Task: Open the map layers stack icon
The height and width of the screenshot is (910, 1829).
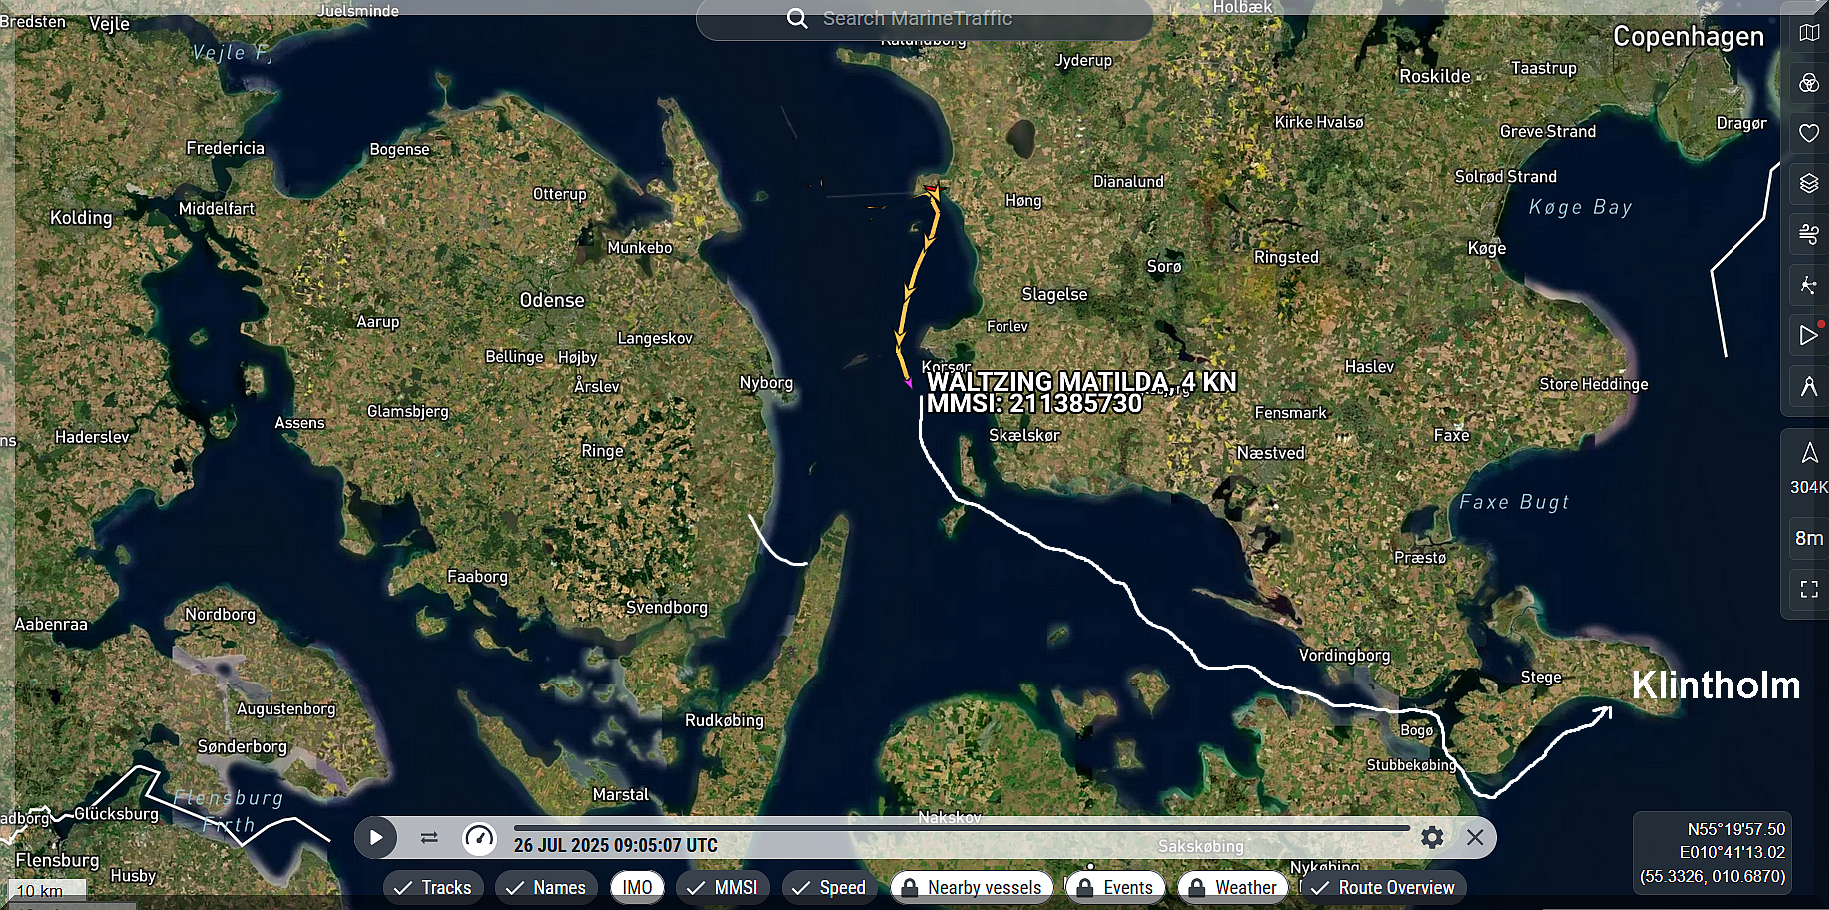Action: (1808, 183)
